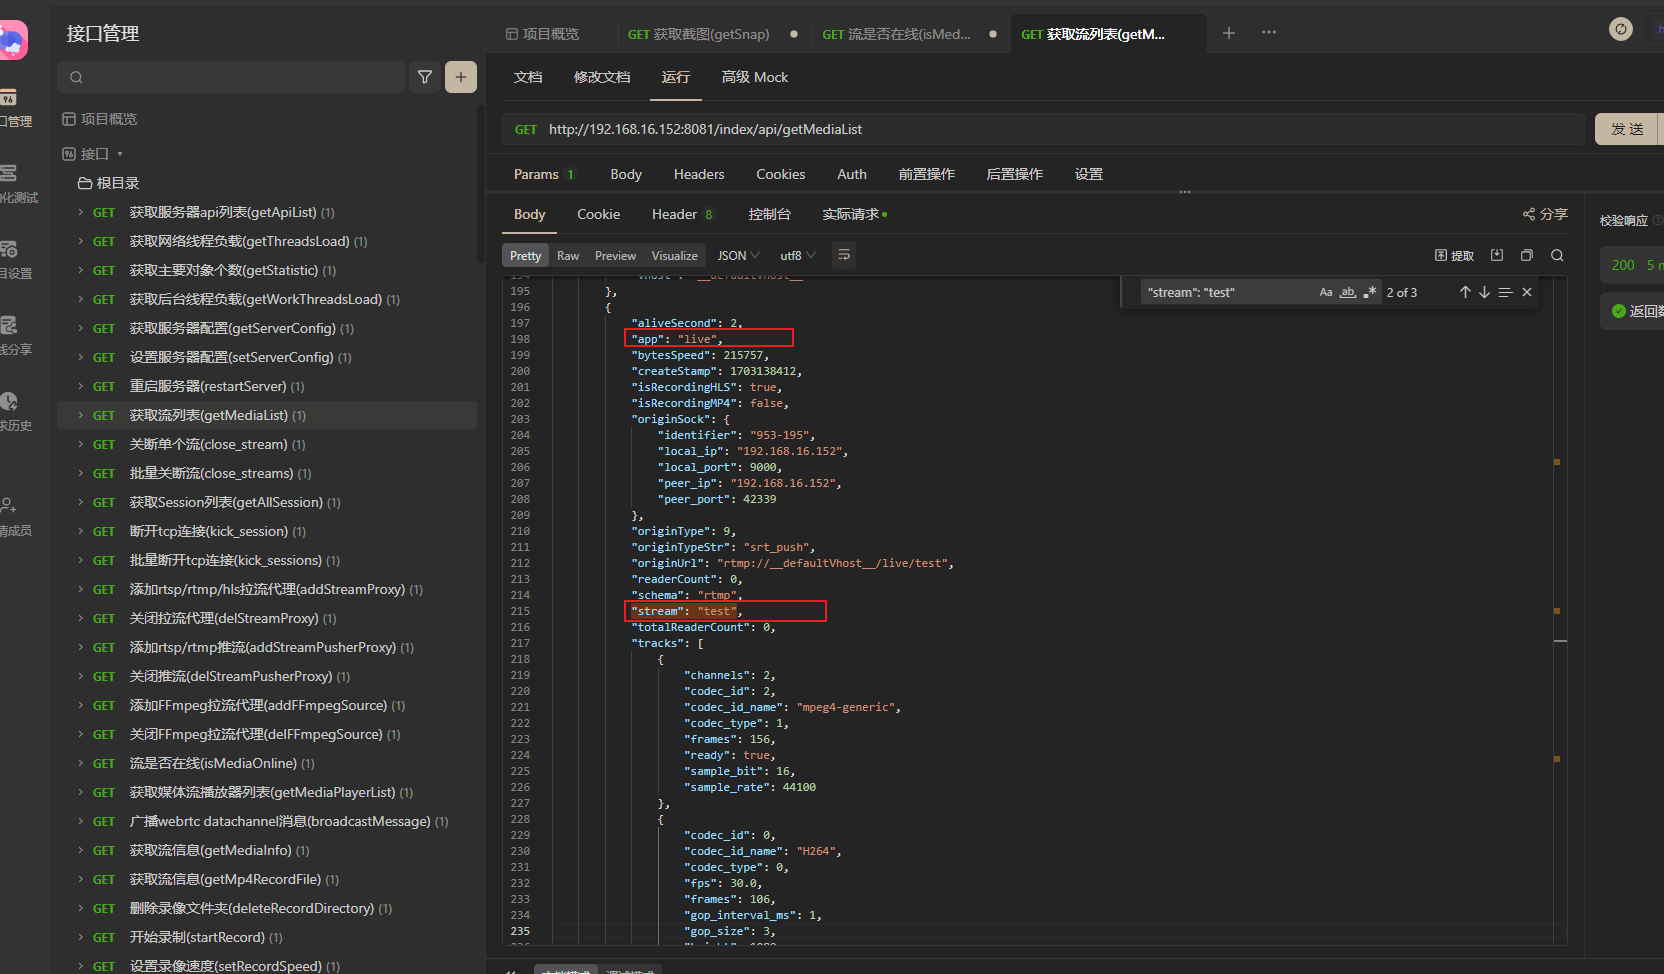Switch to the 流是否在线(isMed... tab
This screenshot has width=1664, height=974.
tap(896, 34)
